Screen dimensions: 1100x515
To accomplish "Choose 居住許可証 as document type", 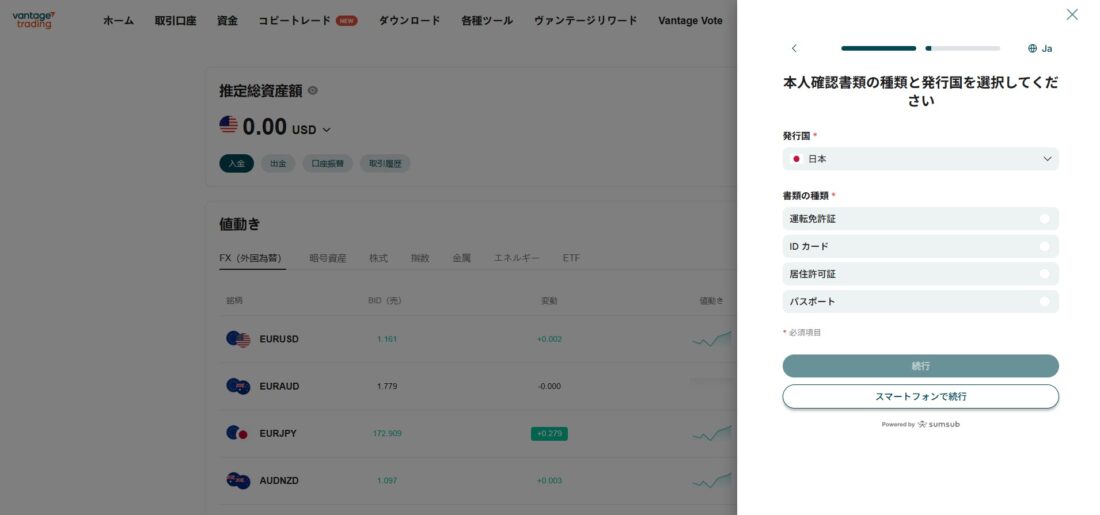I will [x=1044, y=274].
